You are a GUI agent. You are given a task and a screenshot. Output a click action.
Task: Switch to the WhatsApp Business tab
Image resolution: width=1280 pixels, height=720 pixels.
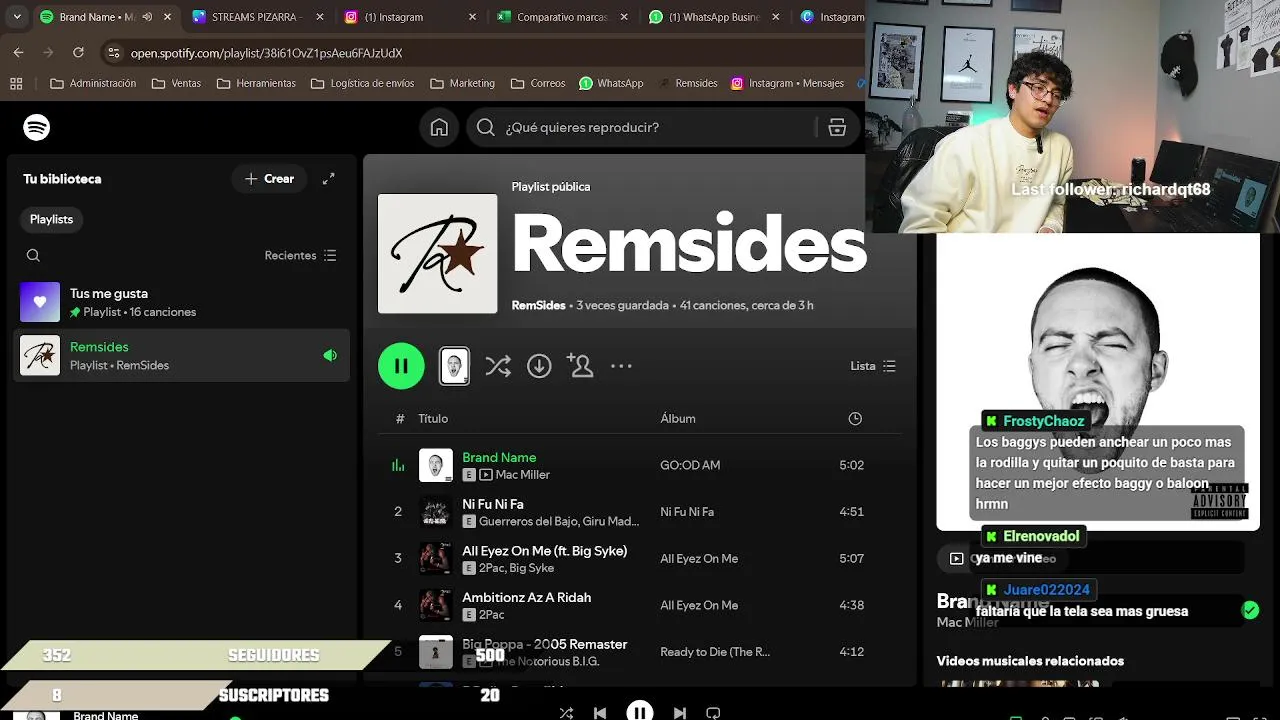(x=714, y=17)
